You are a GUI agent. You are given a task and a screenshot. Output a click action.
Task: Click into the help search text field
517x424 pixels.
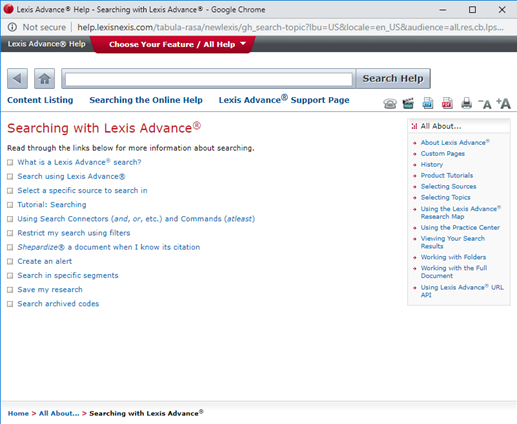tap(209, 79)
